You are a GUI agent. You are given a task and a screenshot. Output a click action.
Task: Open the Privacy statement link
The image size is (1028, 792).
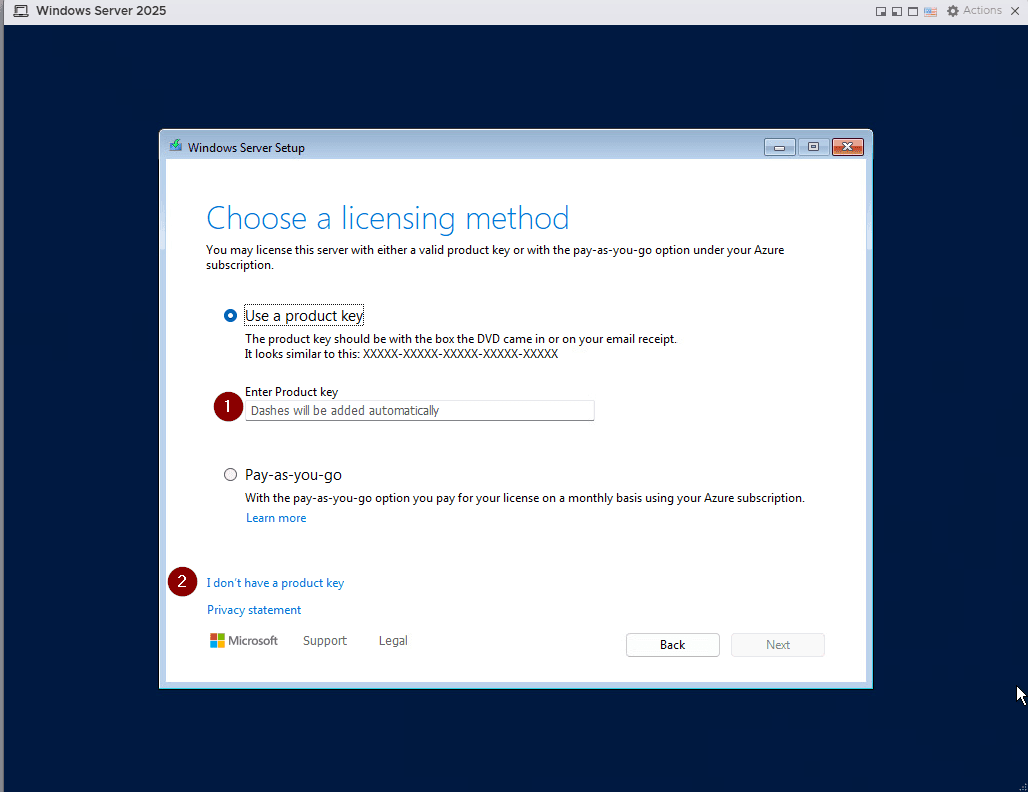(254, 610)
